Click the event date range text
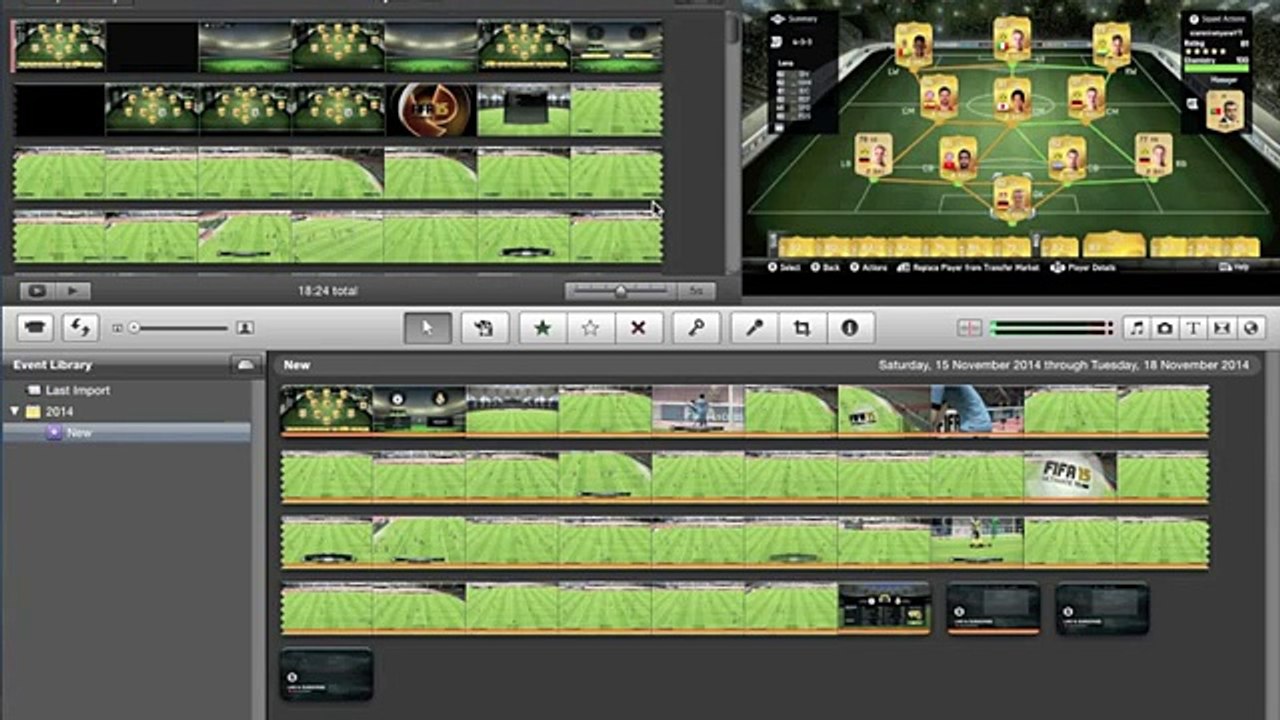Viewport: 1280px width, 720px height. [1064, 365]
